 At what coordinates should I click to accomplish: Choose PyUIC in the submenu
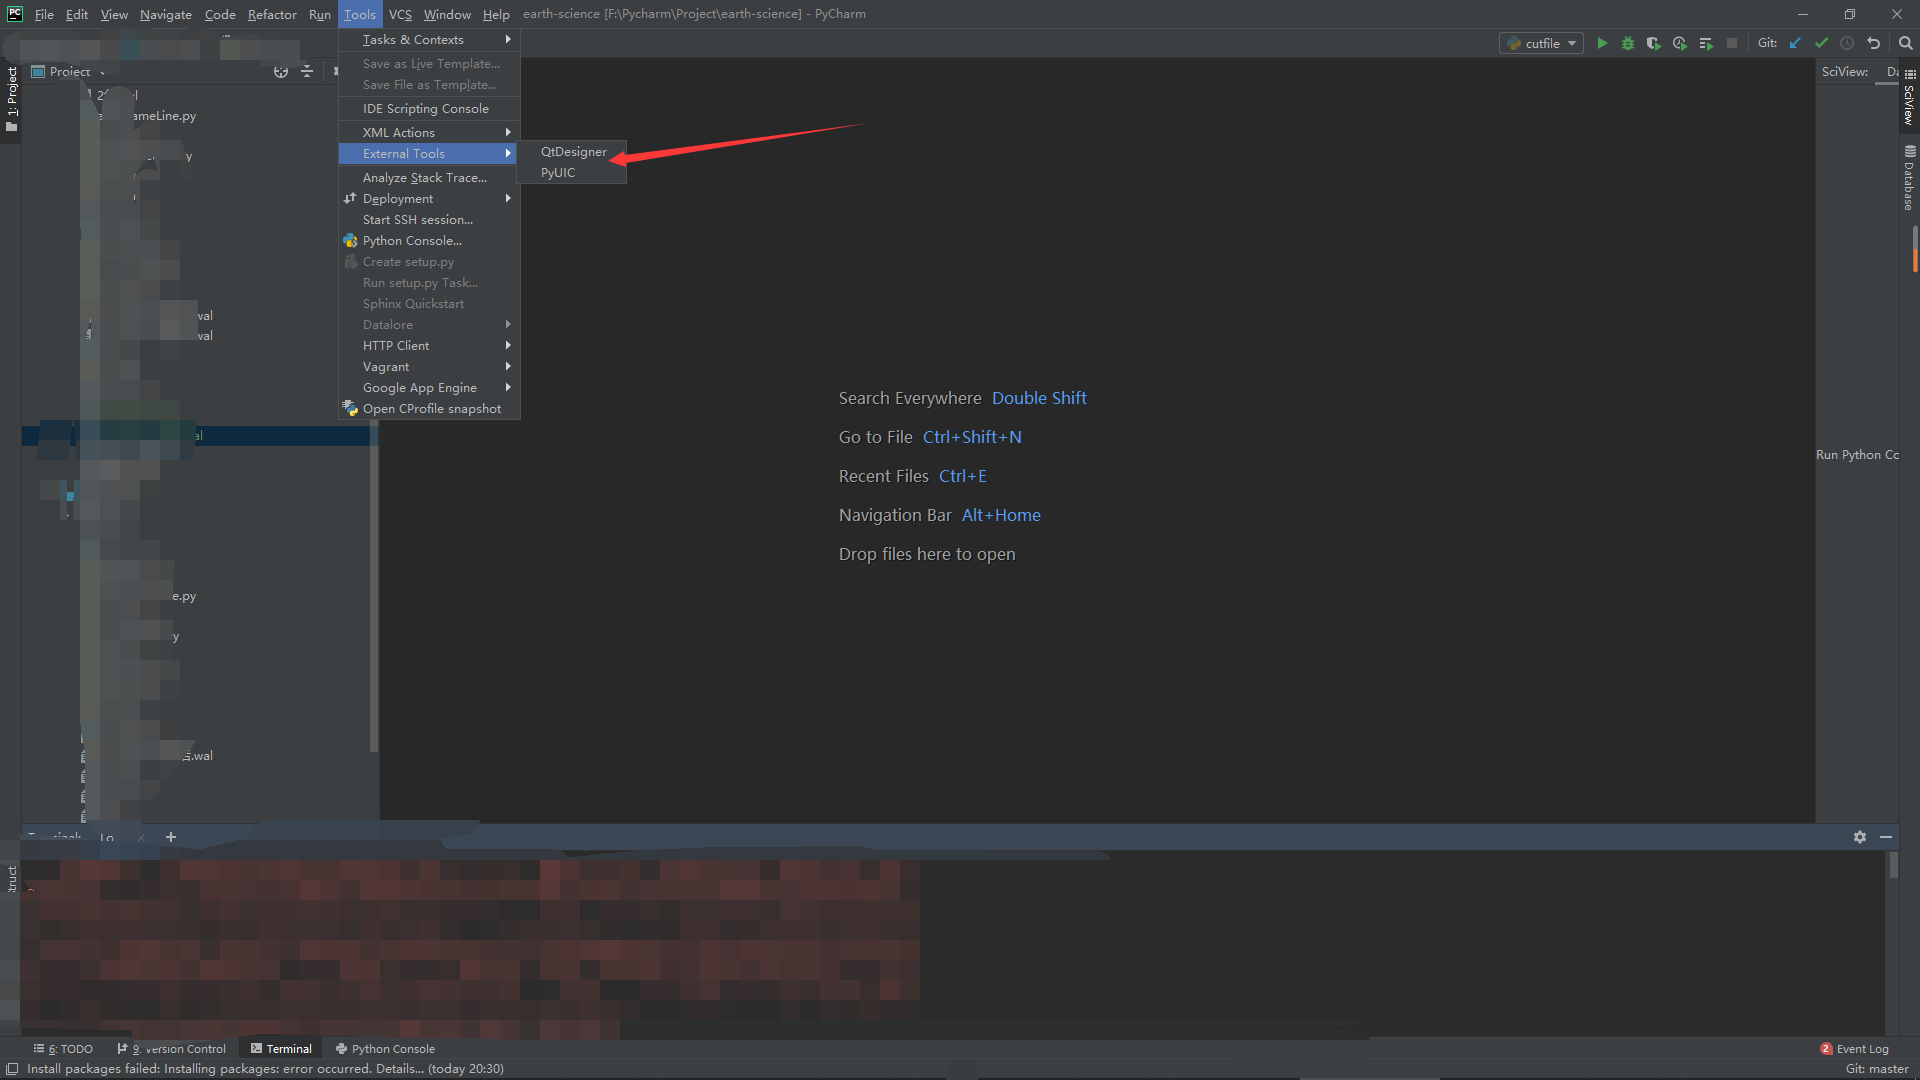[558, 173]
